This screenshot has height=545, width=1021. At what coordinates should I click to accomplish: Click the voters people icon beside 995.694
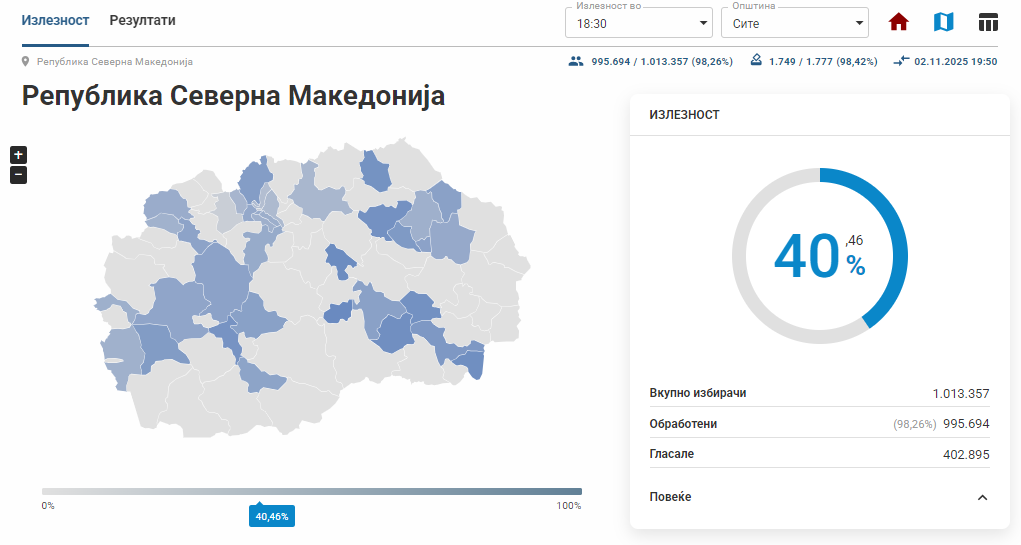coord(575,61)
